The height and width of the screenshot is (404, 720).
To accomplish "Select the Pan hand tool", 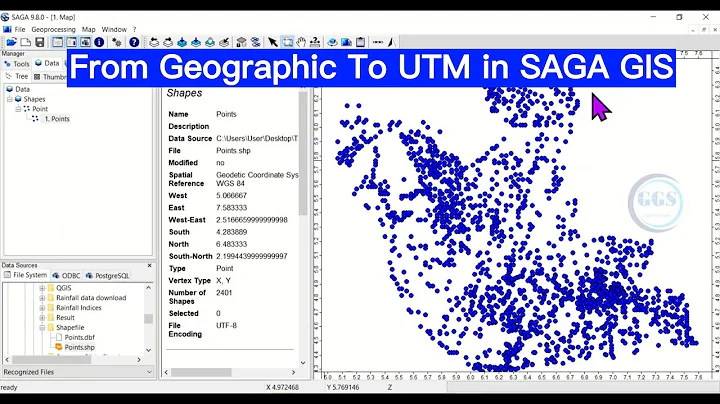I will (x=301, y=42).
